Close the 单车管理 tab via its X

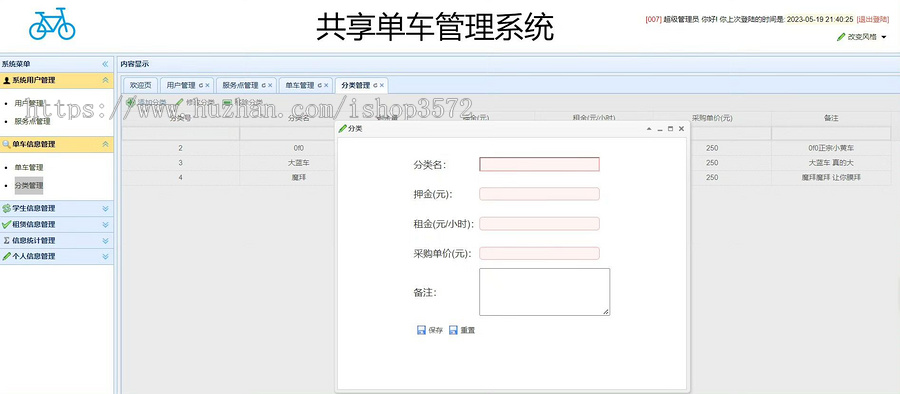[x=326, y=86]
